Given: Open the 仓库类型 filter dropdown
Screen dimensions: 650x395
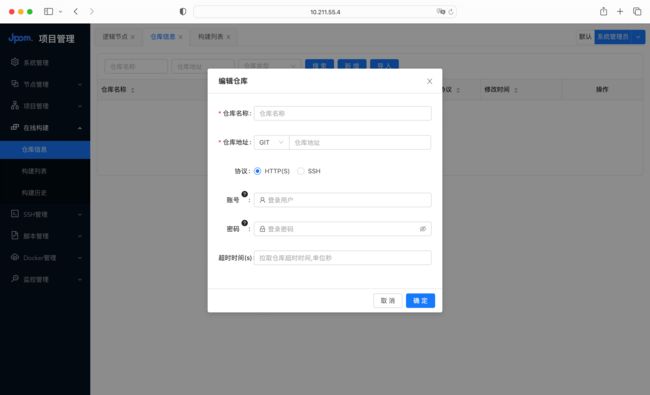Looking at the screenshot, I should (x=269, y=66).
